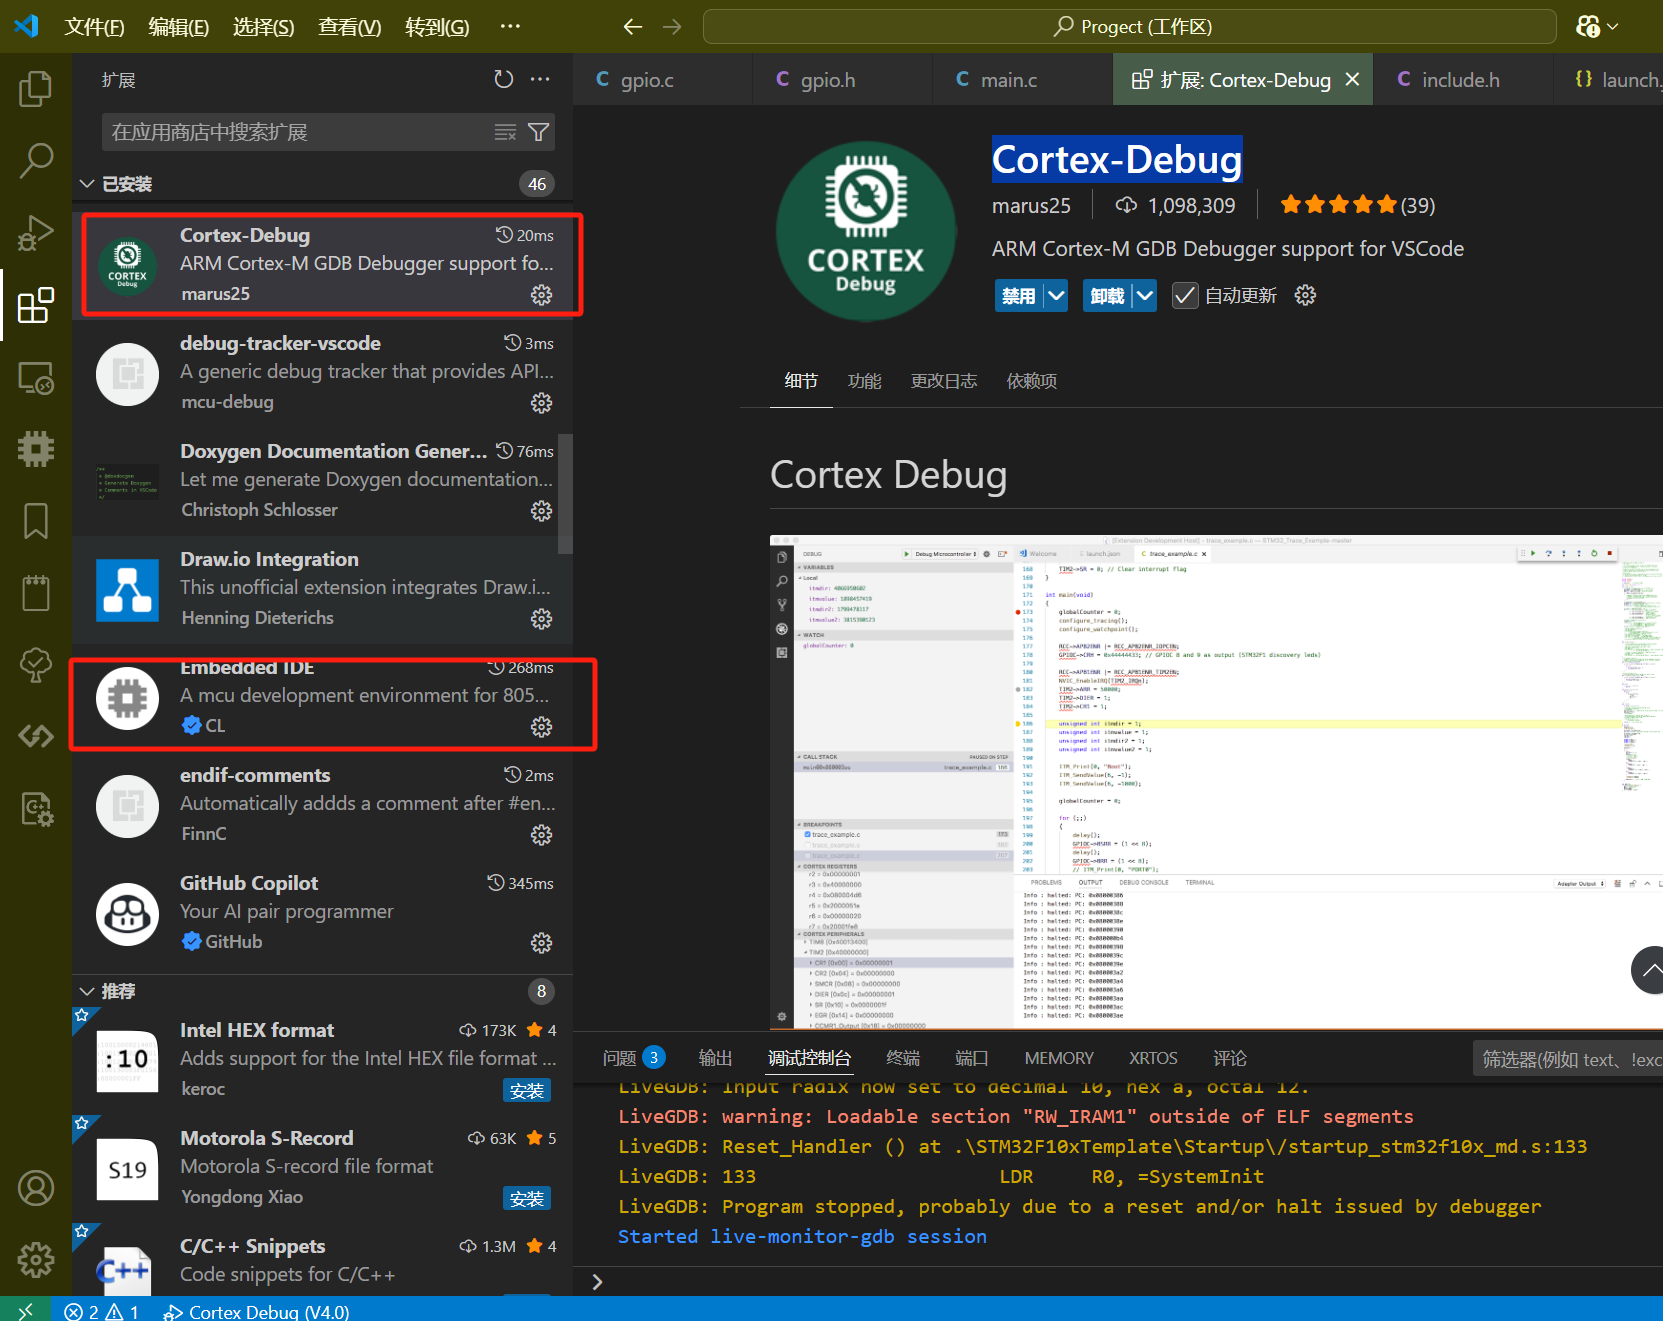The image size is (1663, 1321).
Task: Switch to the MEMORY panel tab
Action: [x=1058, y=1058]
